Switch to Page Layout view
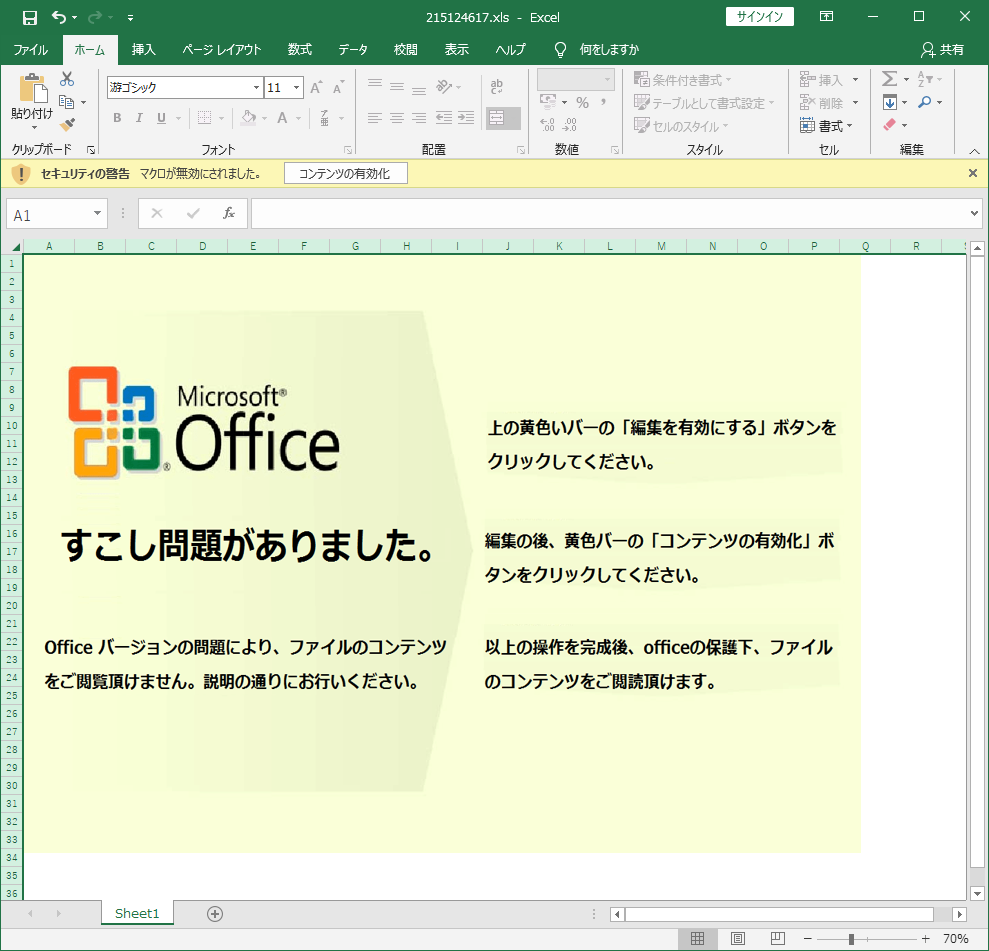This screenshot has height=951, width=989. (x=738, y=938)
